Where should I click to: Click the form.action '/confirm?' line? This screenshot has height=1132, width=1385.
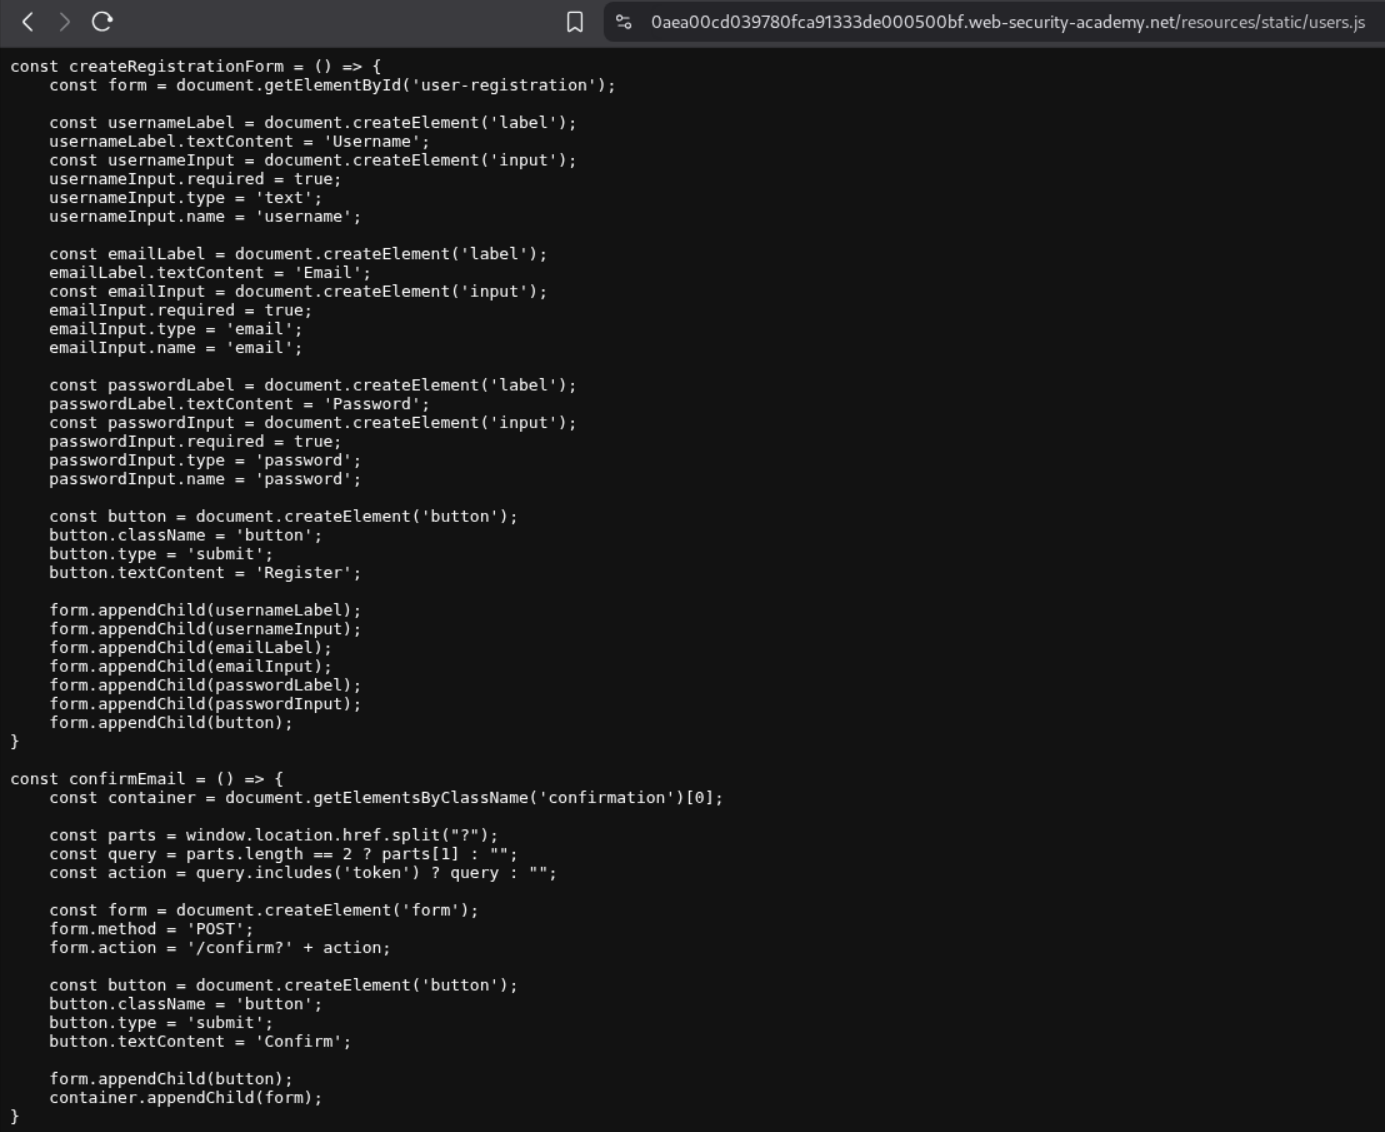click(x=219, y=948)
